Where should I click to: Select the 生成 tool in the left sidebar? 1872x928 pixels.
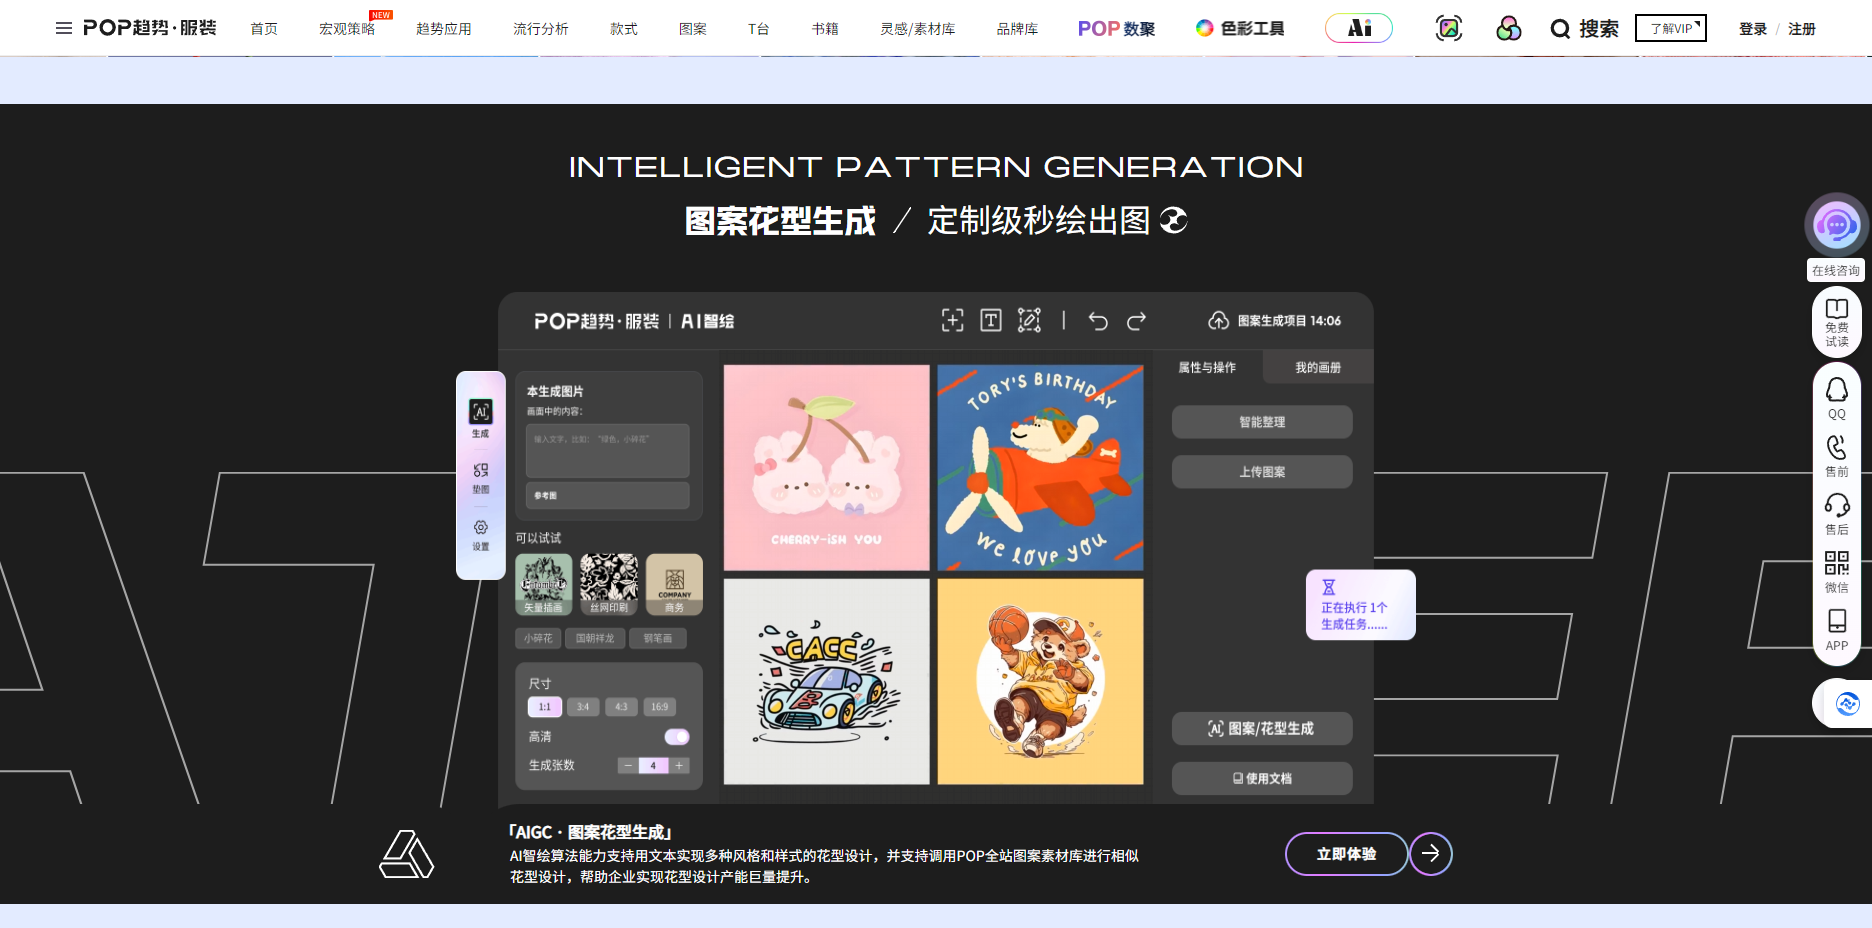480,413
